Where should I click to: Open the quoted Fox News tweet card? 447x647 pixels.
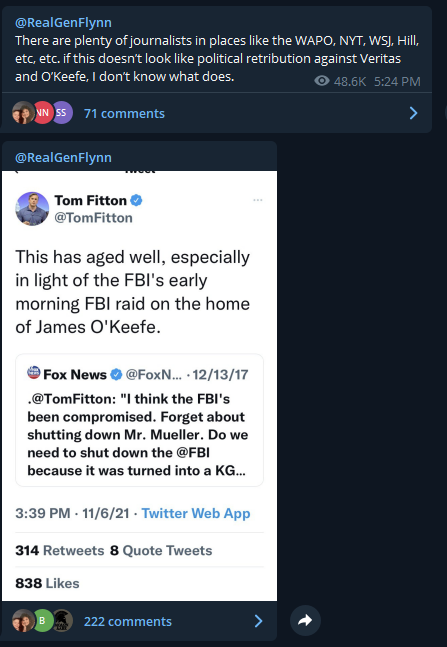(140, 420)
